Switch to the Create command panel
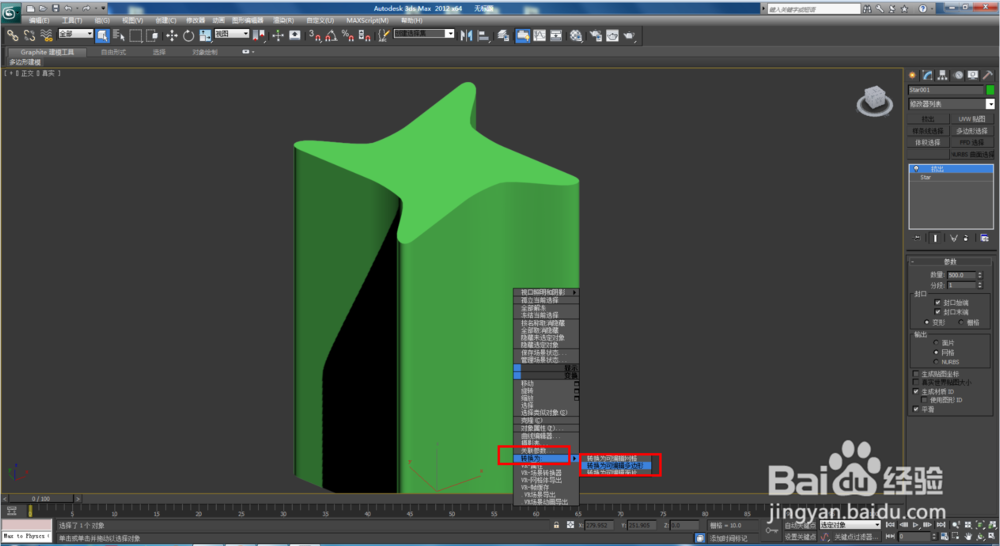This screenshot has height=546, width=1000. [x=913, y=75]
